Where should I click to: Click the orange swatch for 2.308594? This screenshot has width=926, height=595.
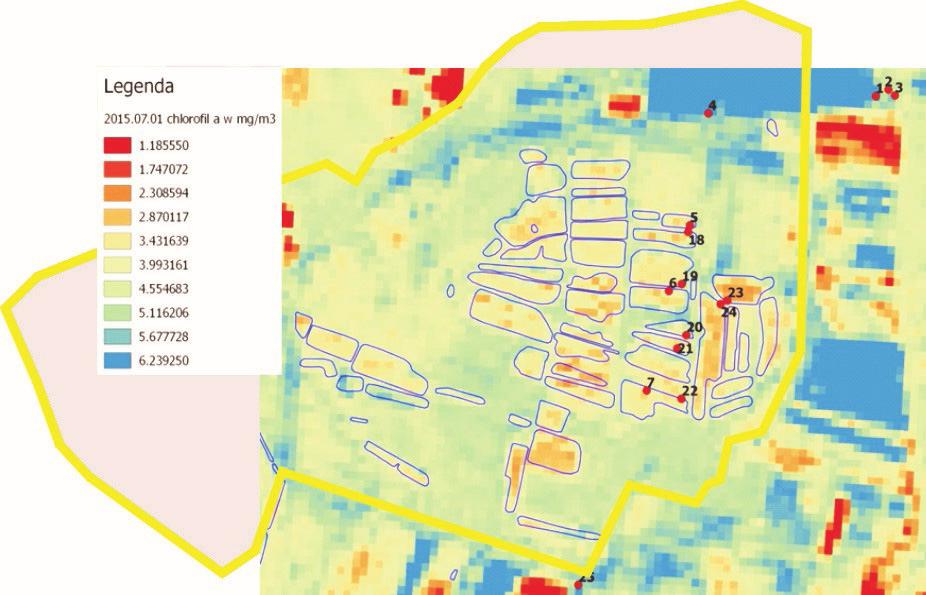(118, 193)
